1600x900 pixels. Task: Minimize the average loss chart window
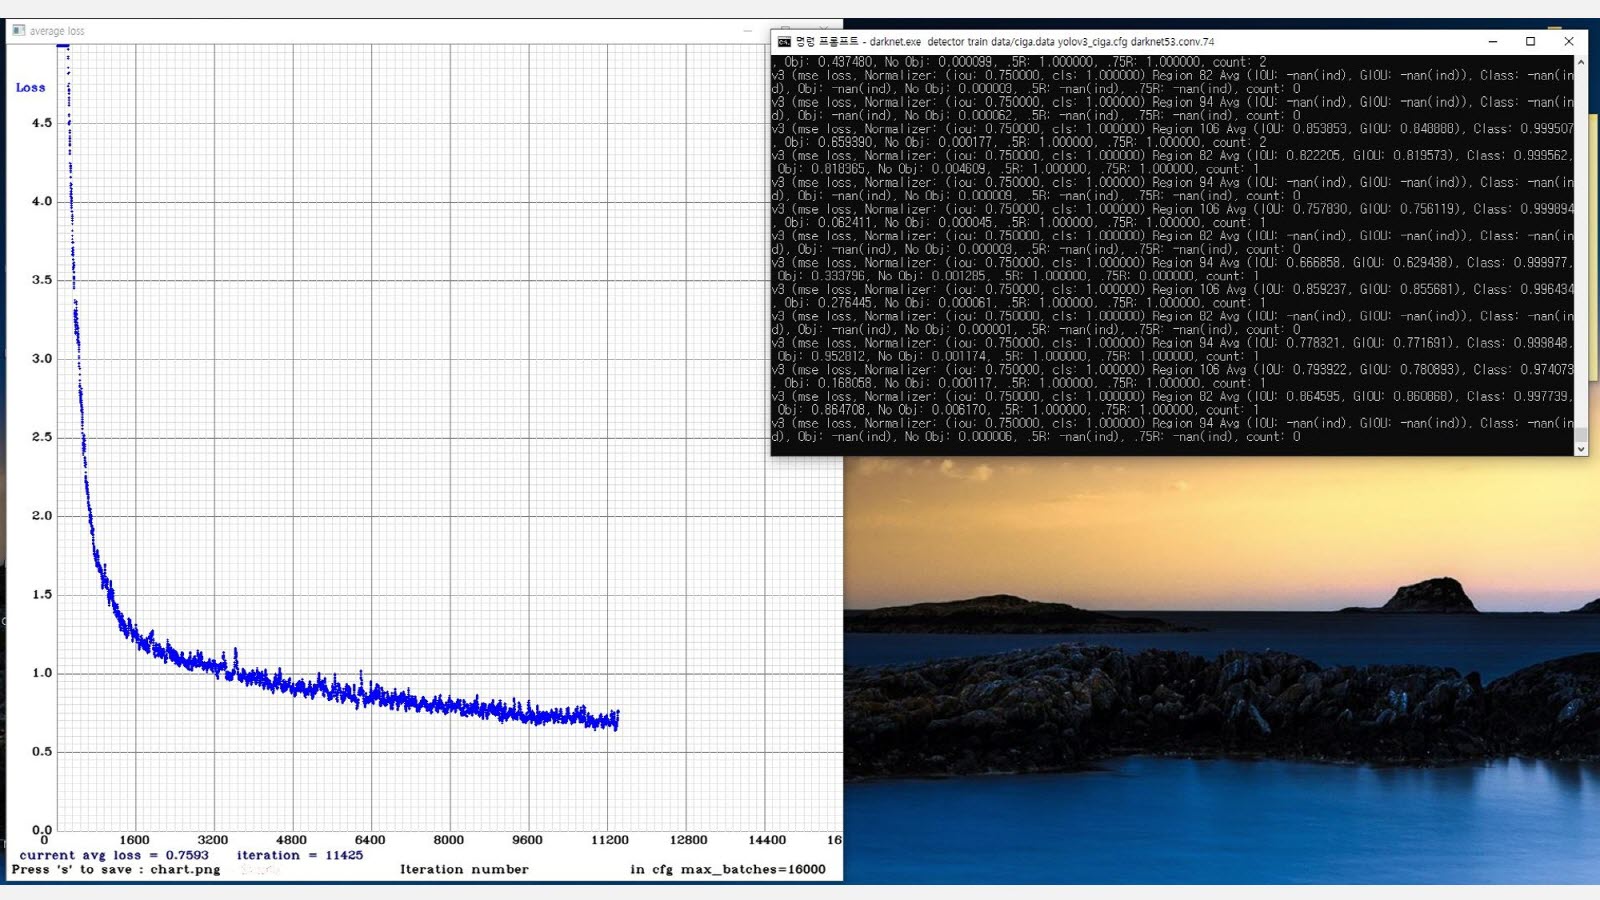[748, 31]
